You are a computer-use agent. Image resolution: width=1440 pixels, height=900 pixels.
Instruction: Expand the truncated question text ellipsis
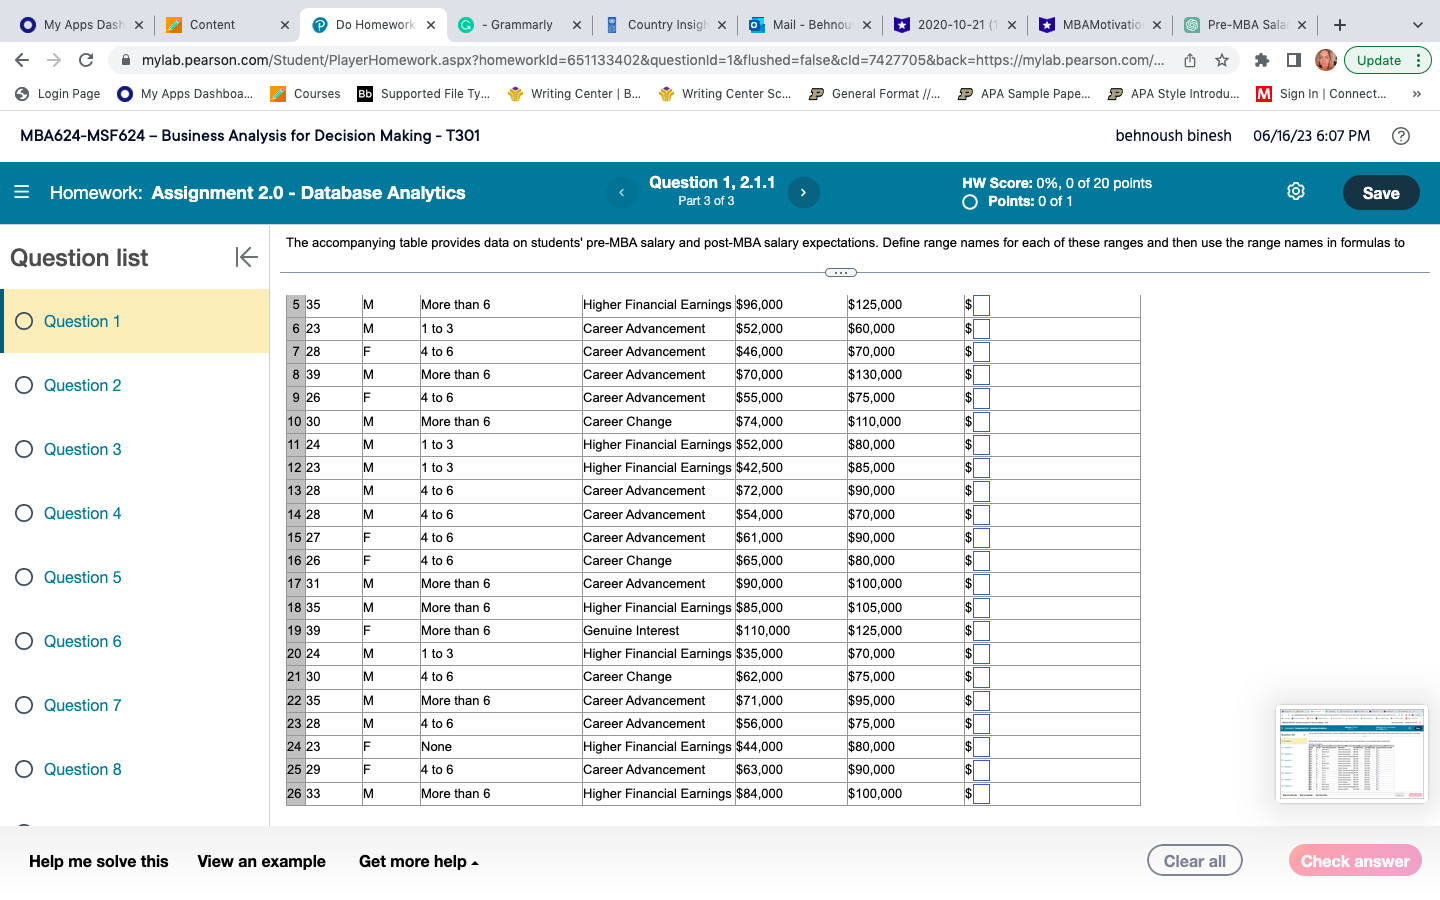pyautogui.click(x=840, y=272)
